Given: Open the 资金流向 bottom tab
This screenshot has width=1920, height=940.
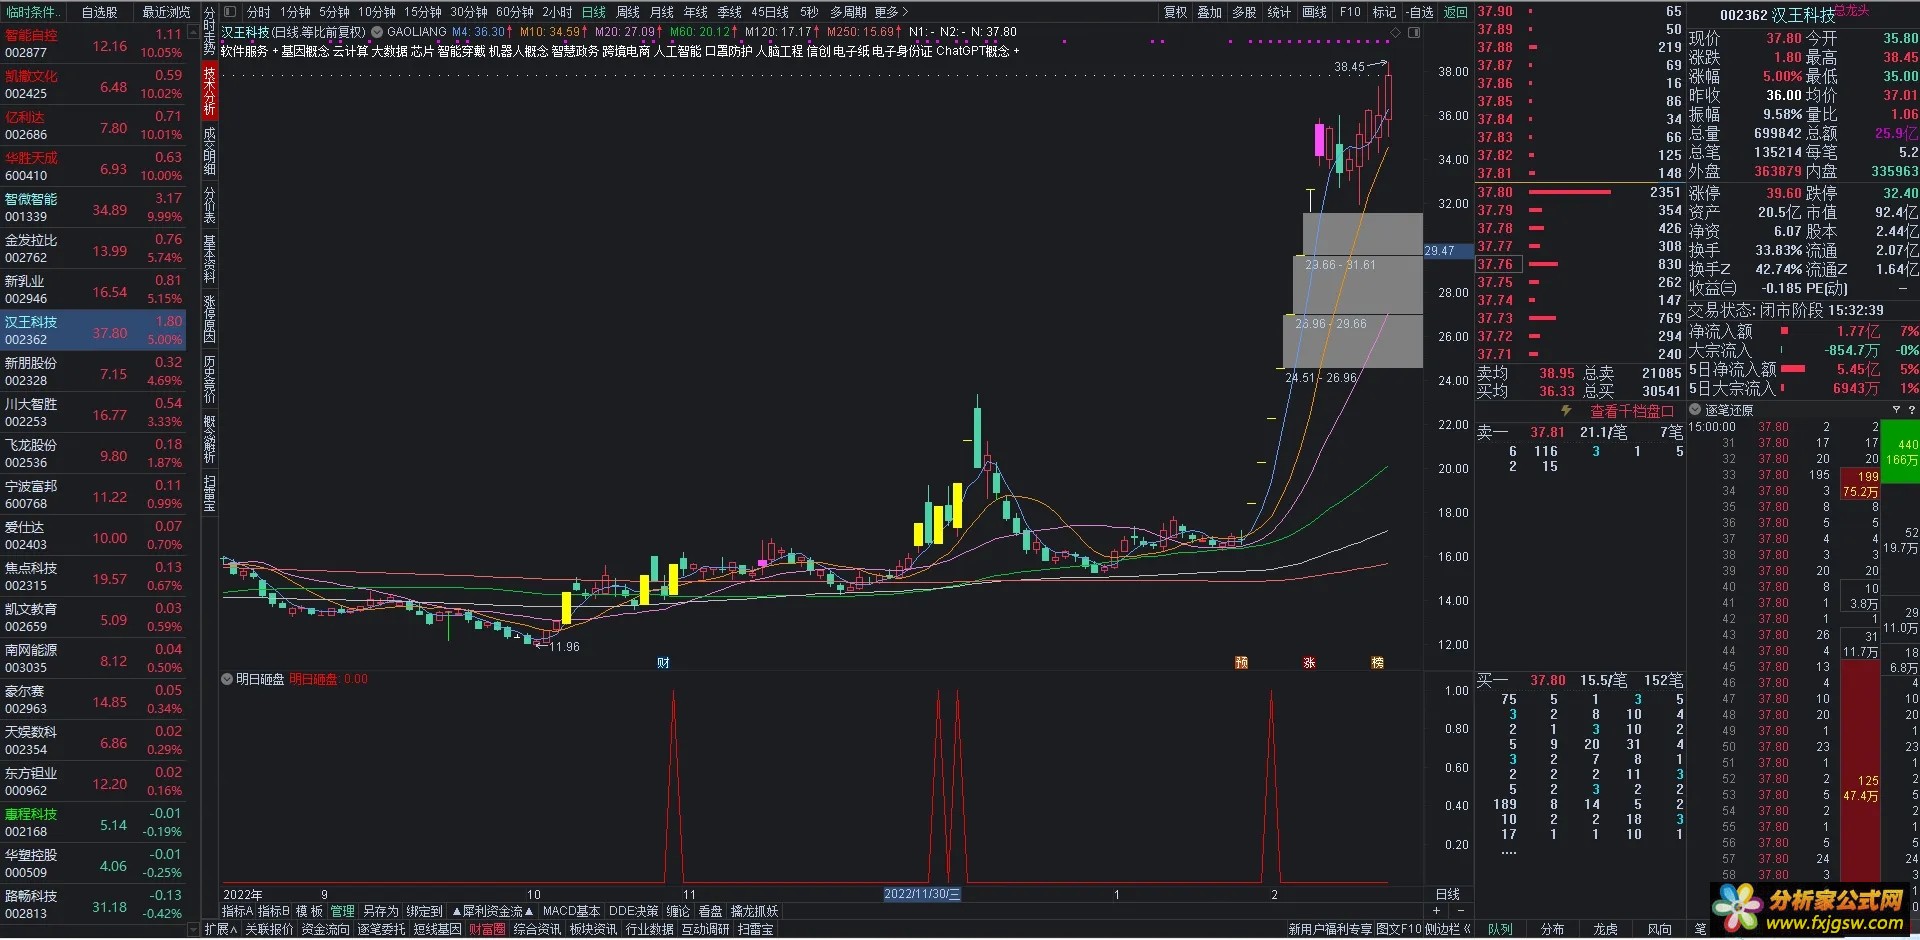Looking at the screenshot, I should click(325, 929).
